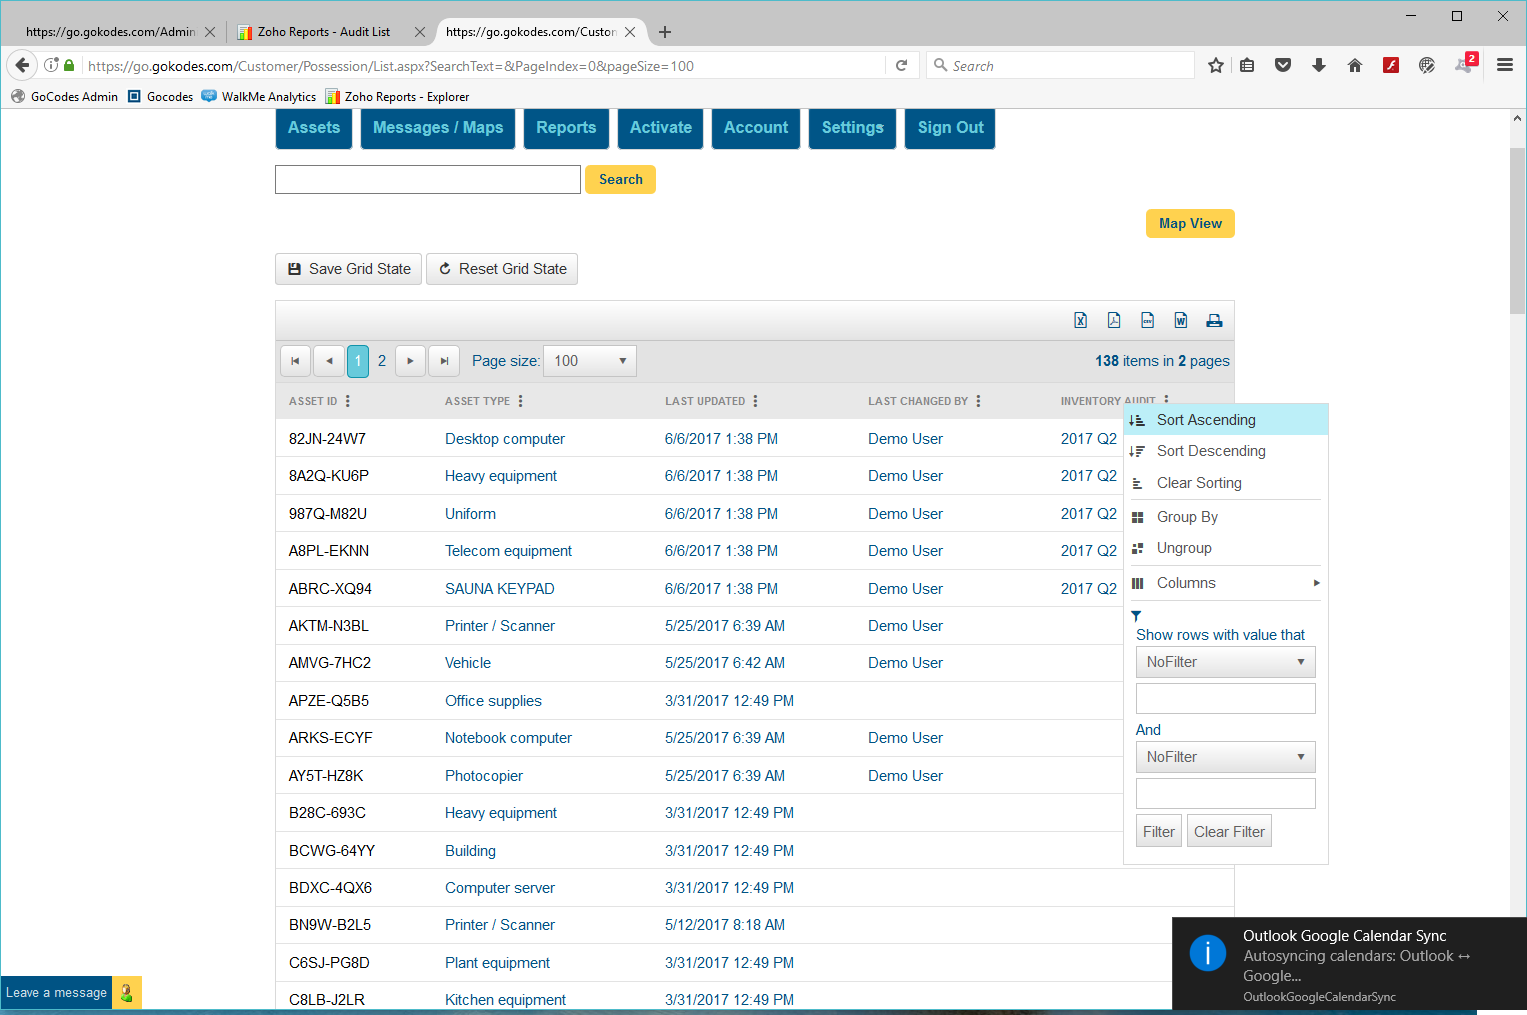
Task: Click Save Grid State
Action: (x=348, y=269)
